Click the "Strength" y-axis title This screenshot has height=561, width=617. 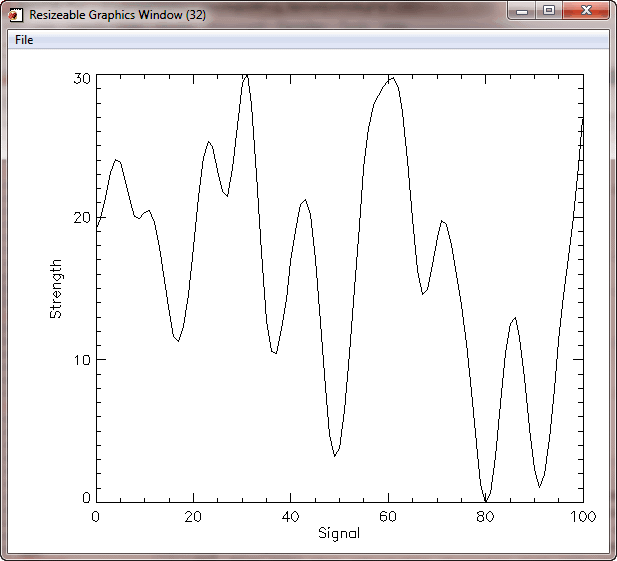tap(56, 289)
